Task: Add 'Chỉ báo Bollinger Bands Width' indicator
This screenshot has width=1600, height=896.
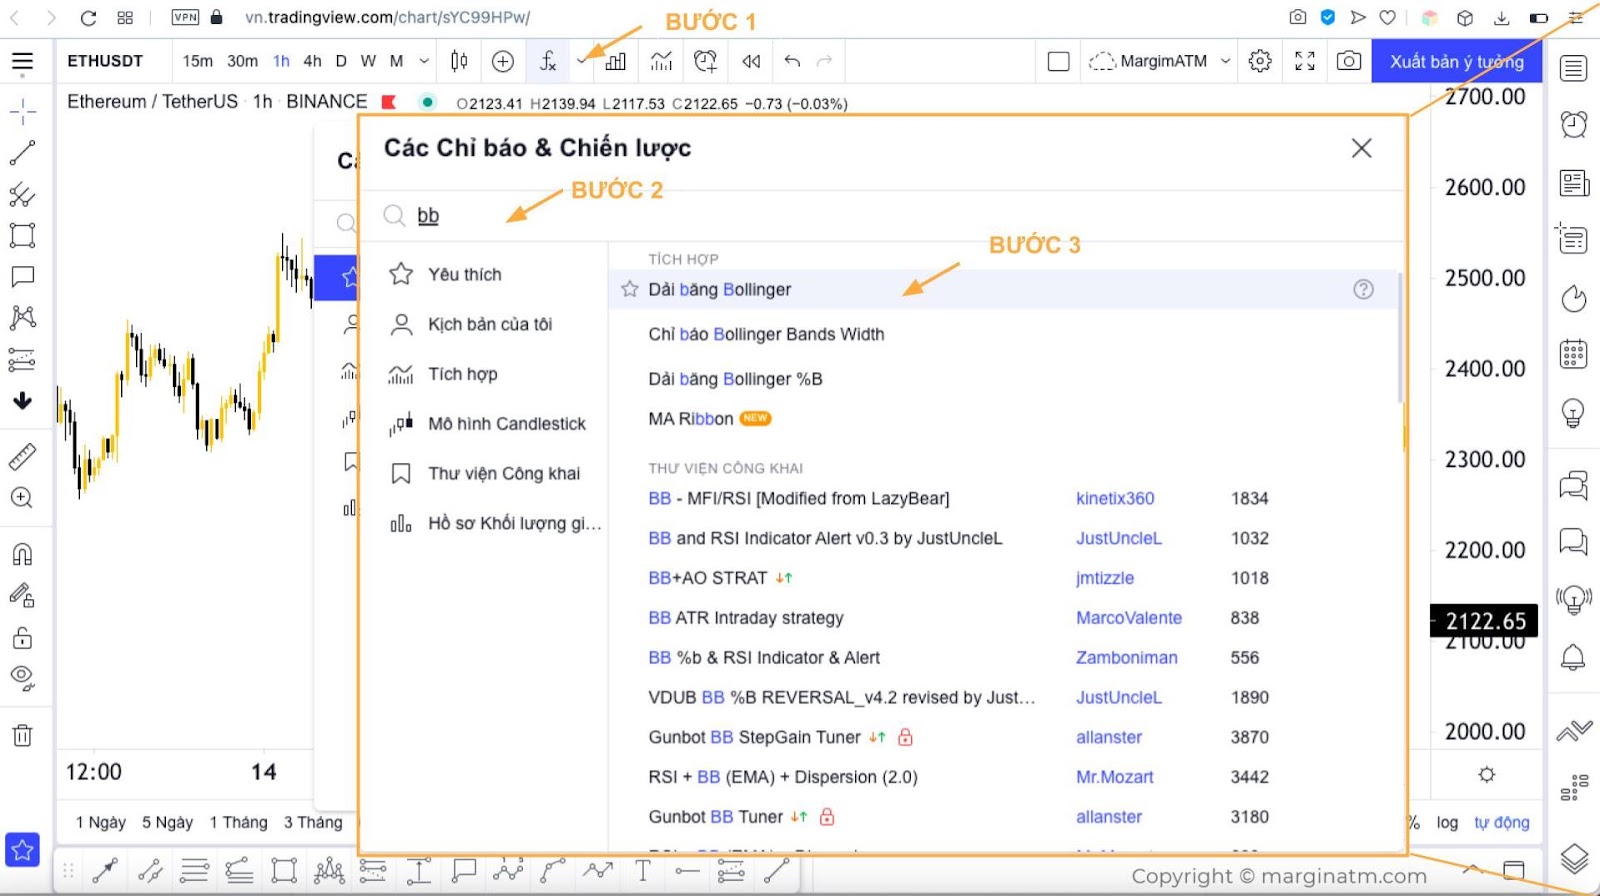Action: [766, 334]
